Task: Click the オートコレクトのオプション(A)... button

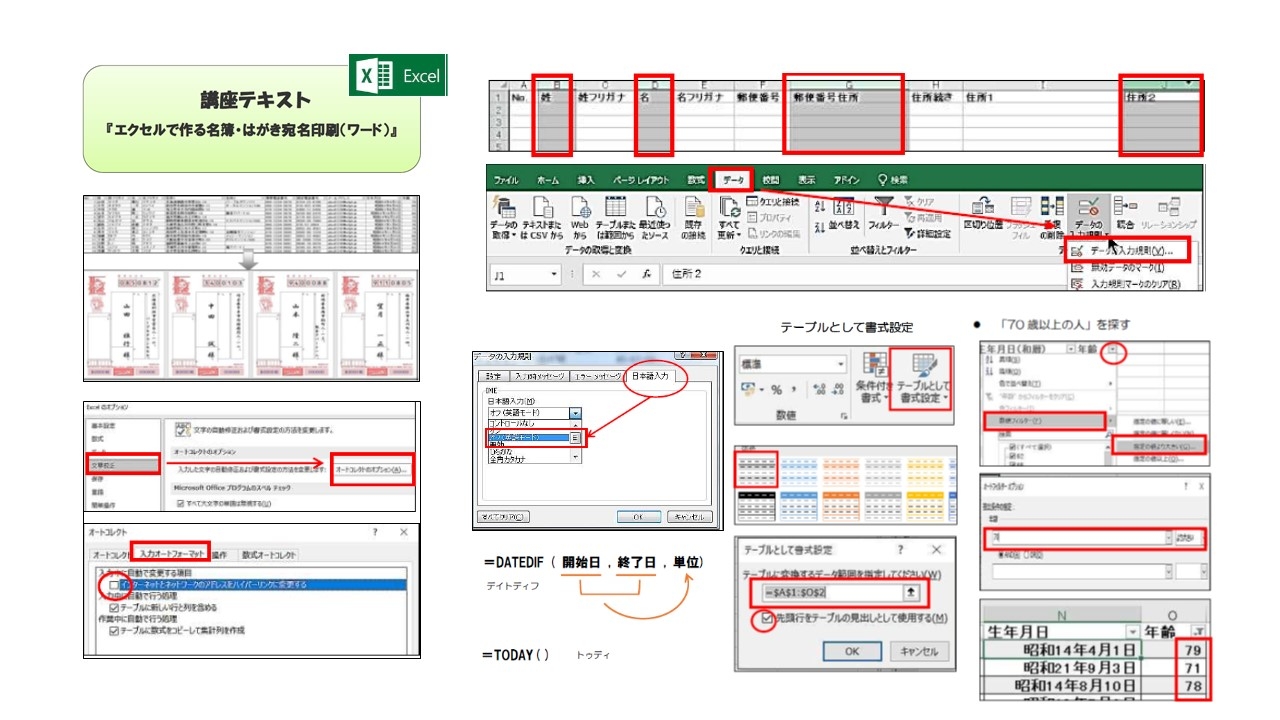Action: pos(371,469)
